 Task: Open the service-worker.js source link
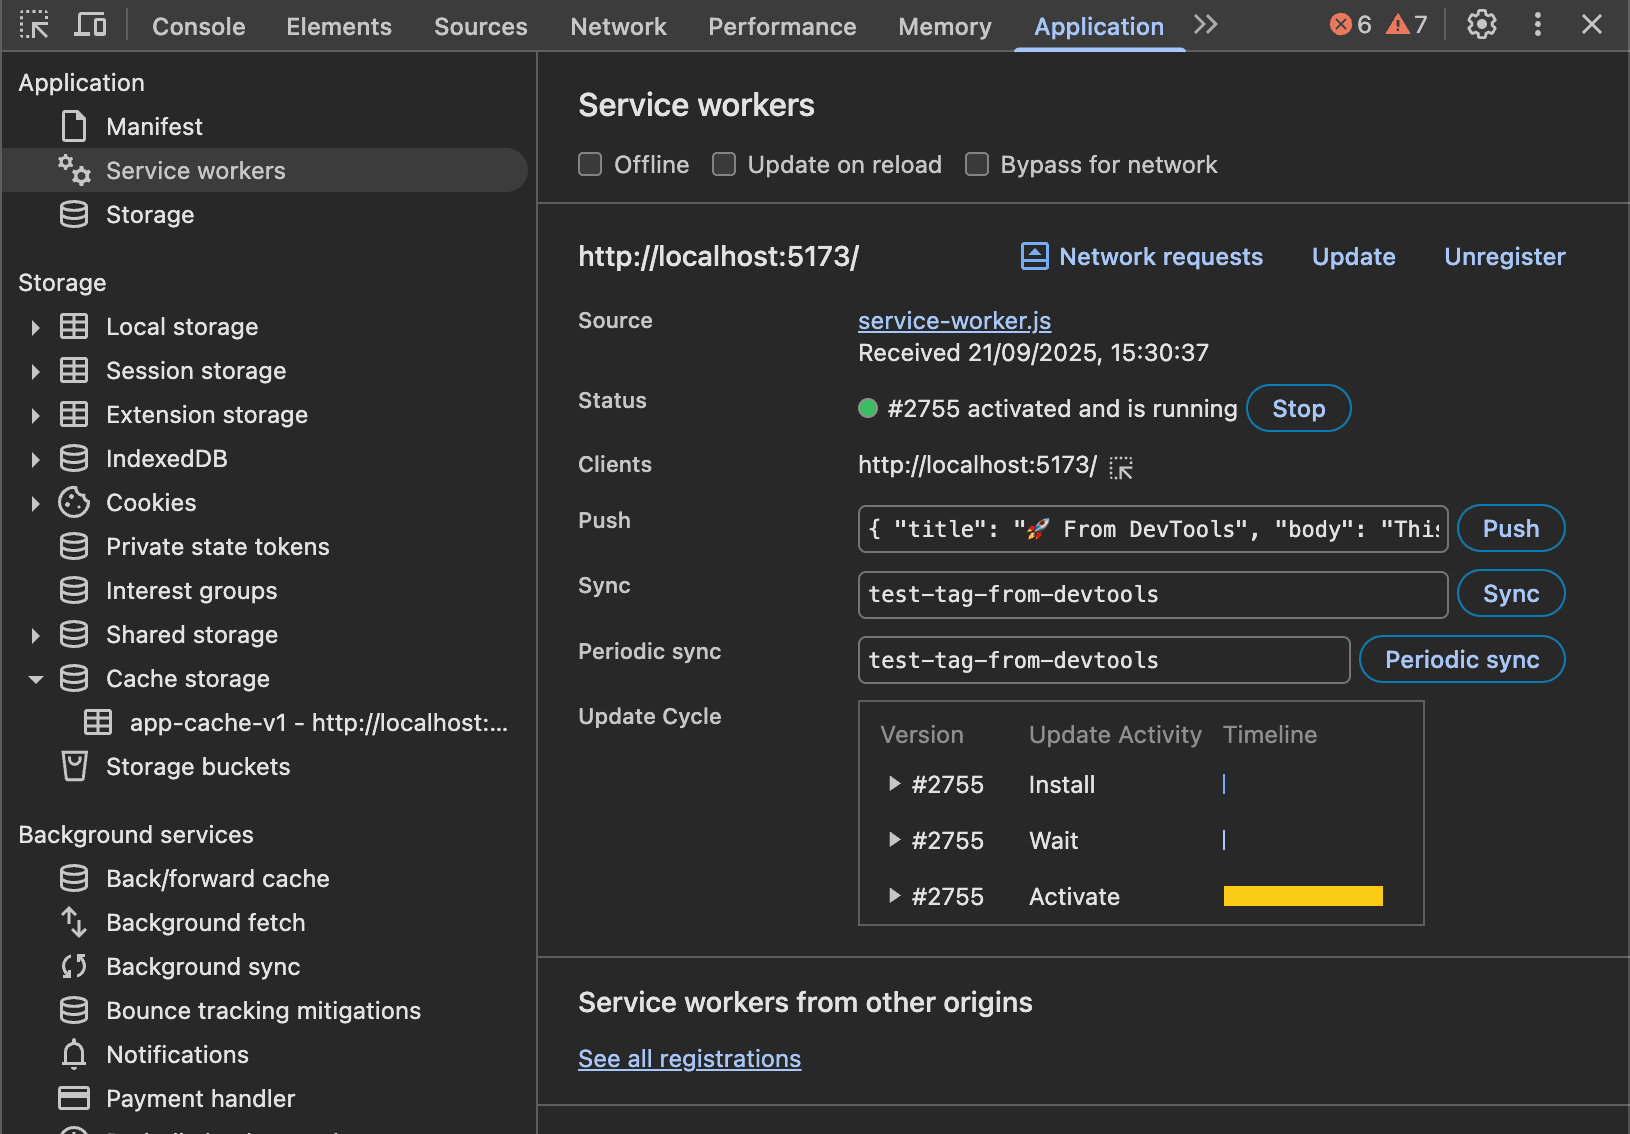click(954, 320)
